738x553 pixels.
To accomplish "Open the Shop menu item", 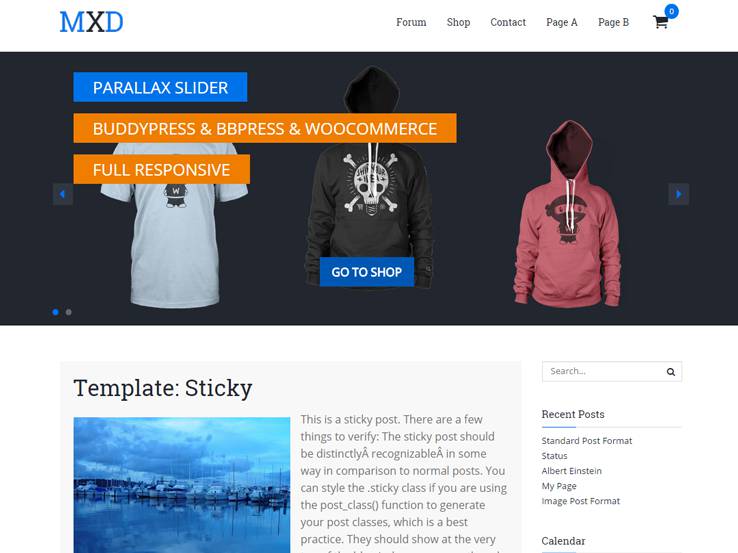I will pyautogui.click(x=458, y=22).
